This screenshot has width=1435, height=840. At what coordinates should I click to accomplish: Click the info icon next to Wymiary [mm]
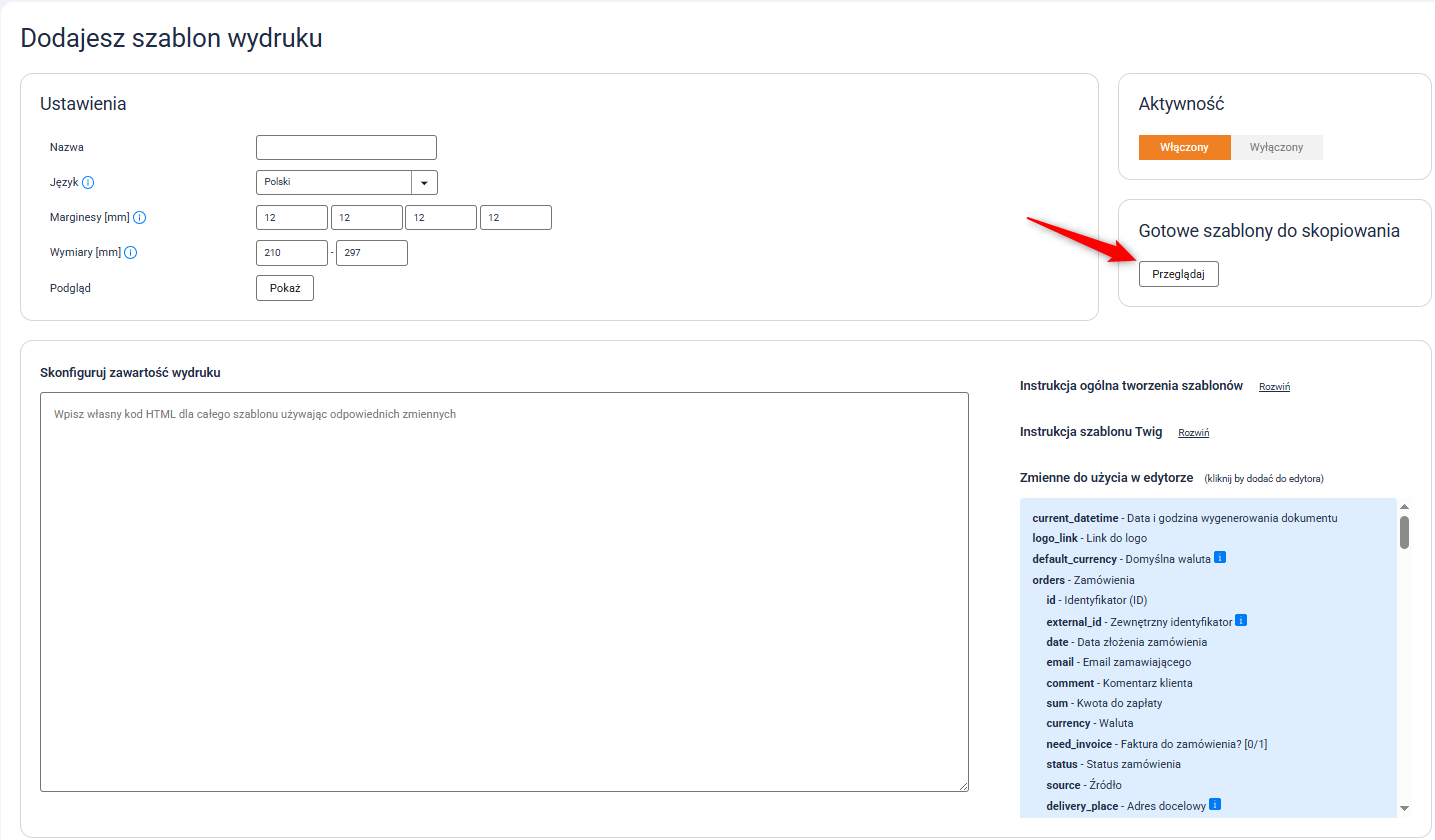pos(130,253)
